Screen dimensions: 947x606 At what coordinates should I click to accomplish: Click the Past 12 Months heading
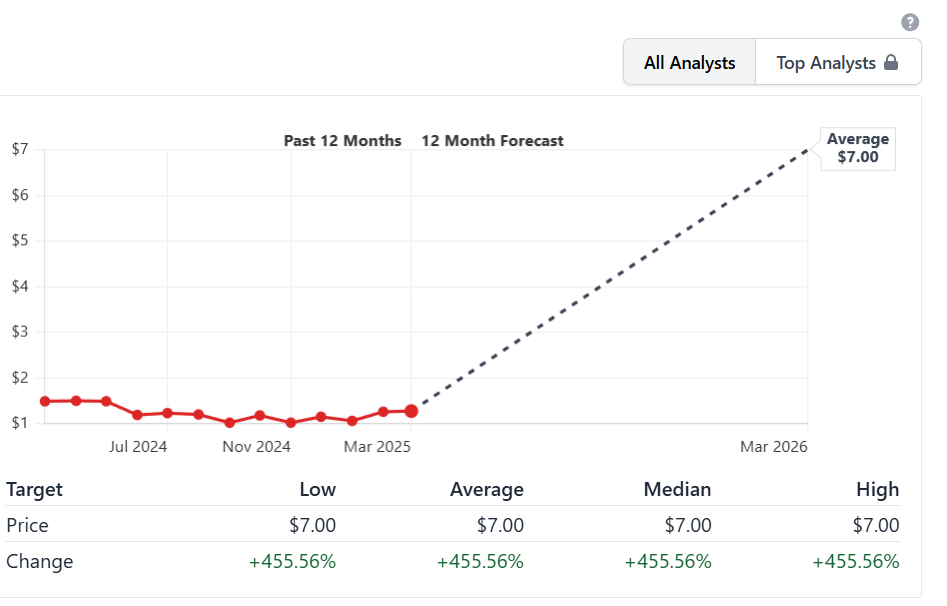pyautogui.click(x=342, y=141)
